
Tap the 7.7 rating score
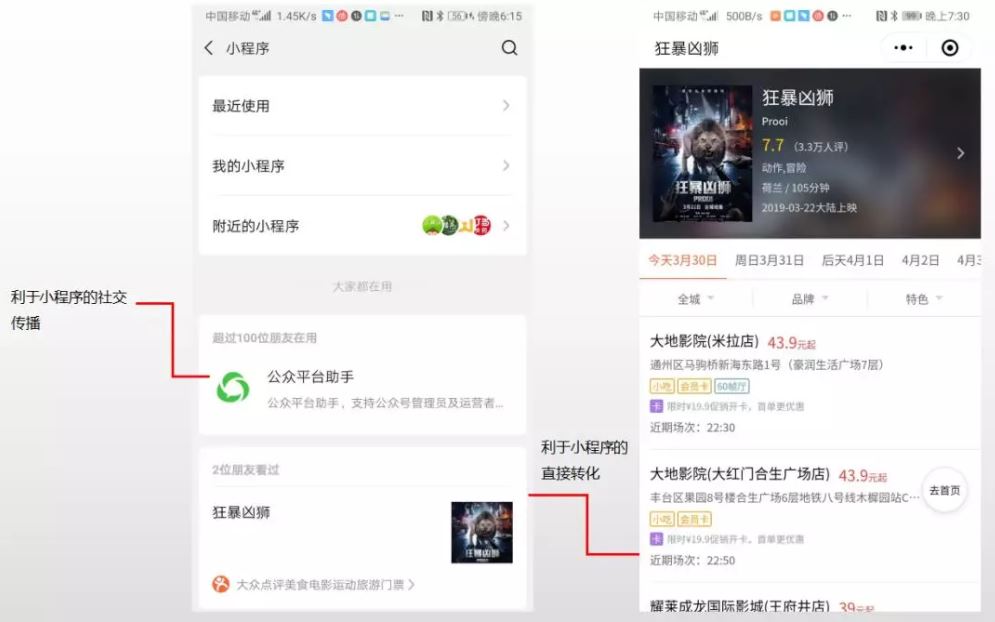point(773,145)
